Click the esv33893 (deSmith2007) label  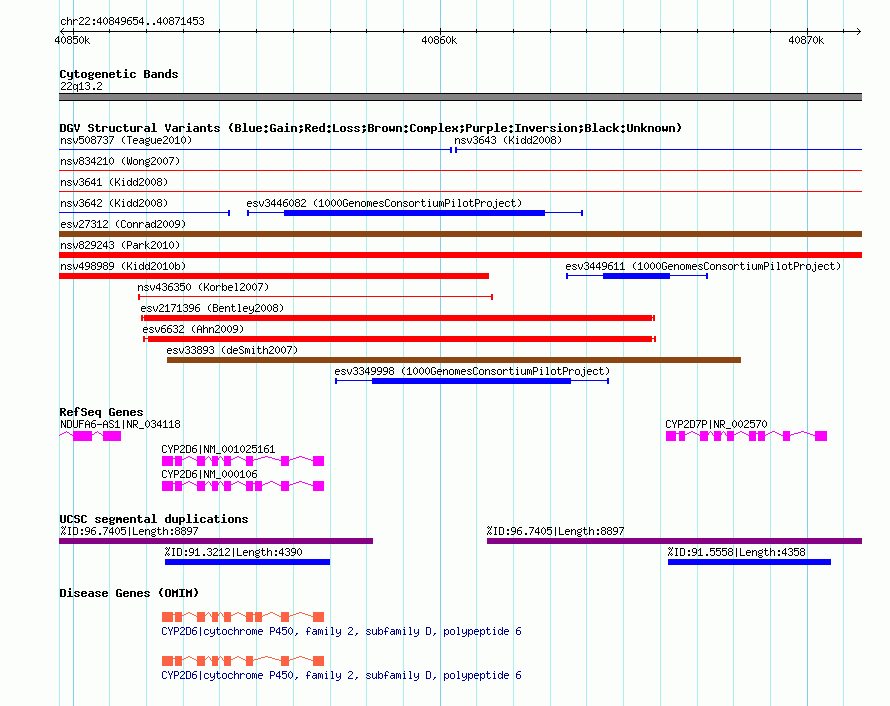click(232, 350)
